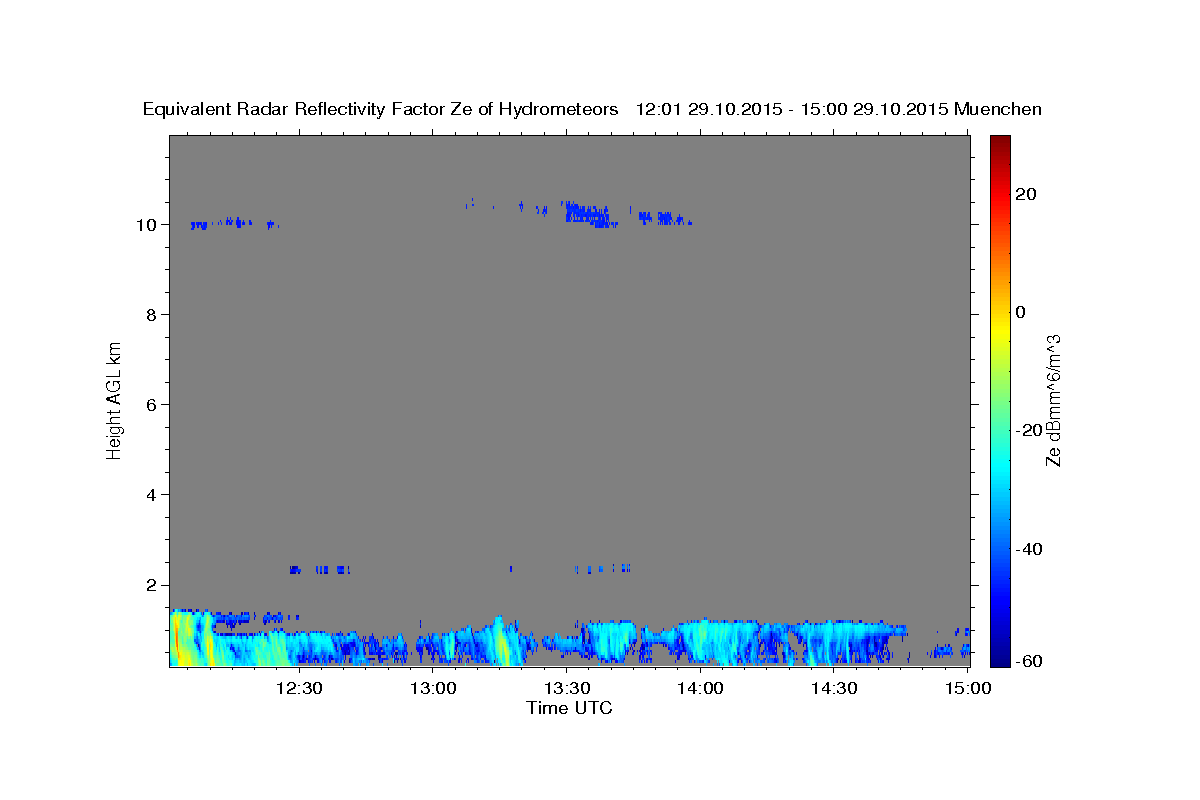The width and height of the screenshot is (1200, 800).
Task: Click the colorbar tick value 0
Action: pos(1020,312)
